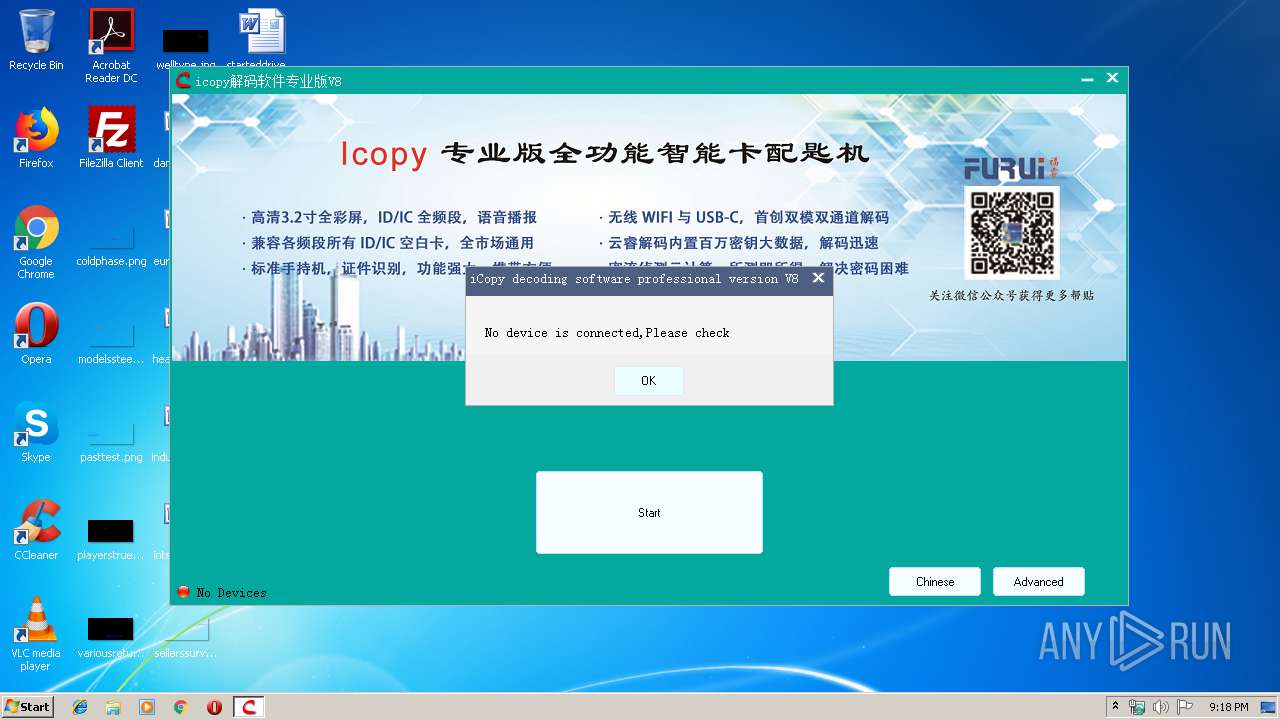Viewport: 1280px width, 720px height.
Task: Open Opera desktop shortcut
Action: click(x=36, y=334)
